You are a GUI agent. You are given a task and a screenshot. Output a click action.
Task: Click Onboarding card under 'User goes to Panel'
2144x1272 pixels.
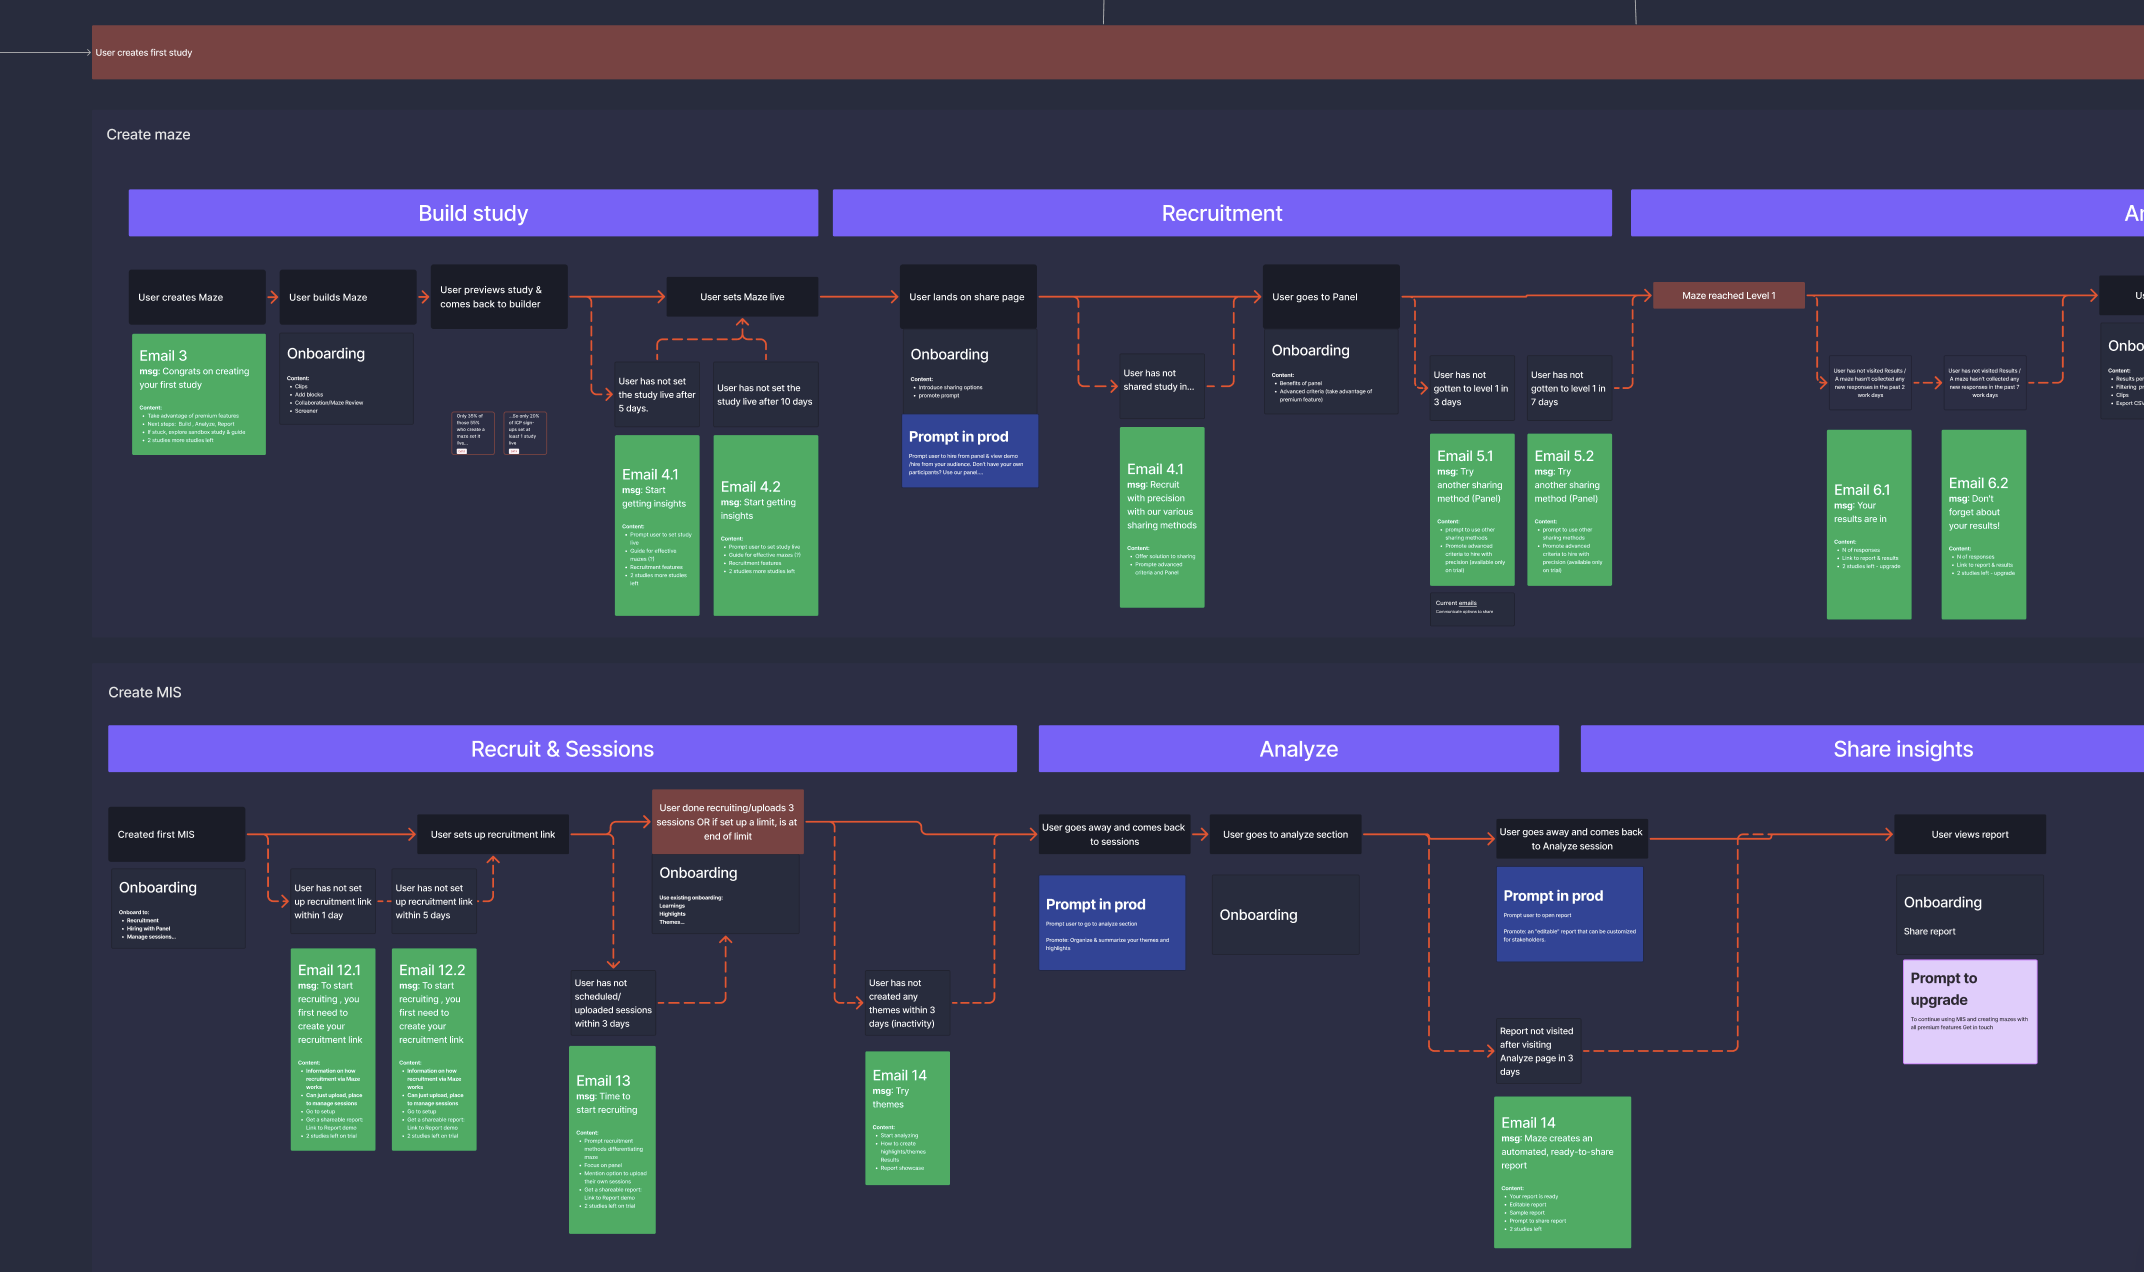point(1332,372)
